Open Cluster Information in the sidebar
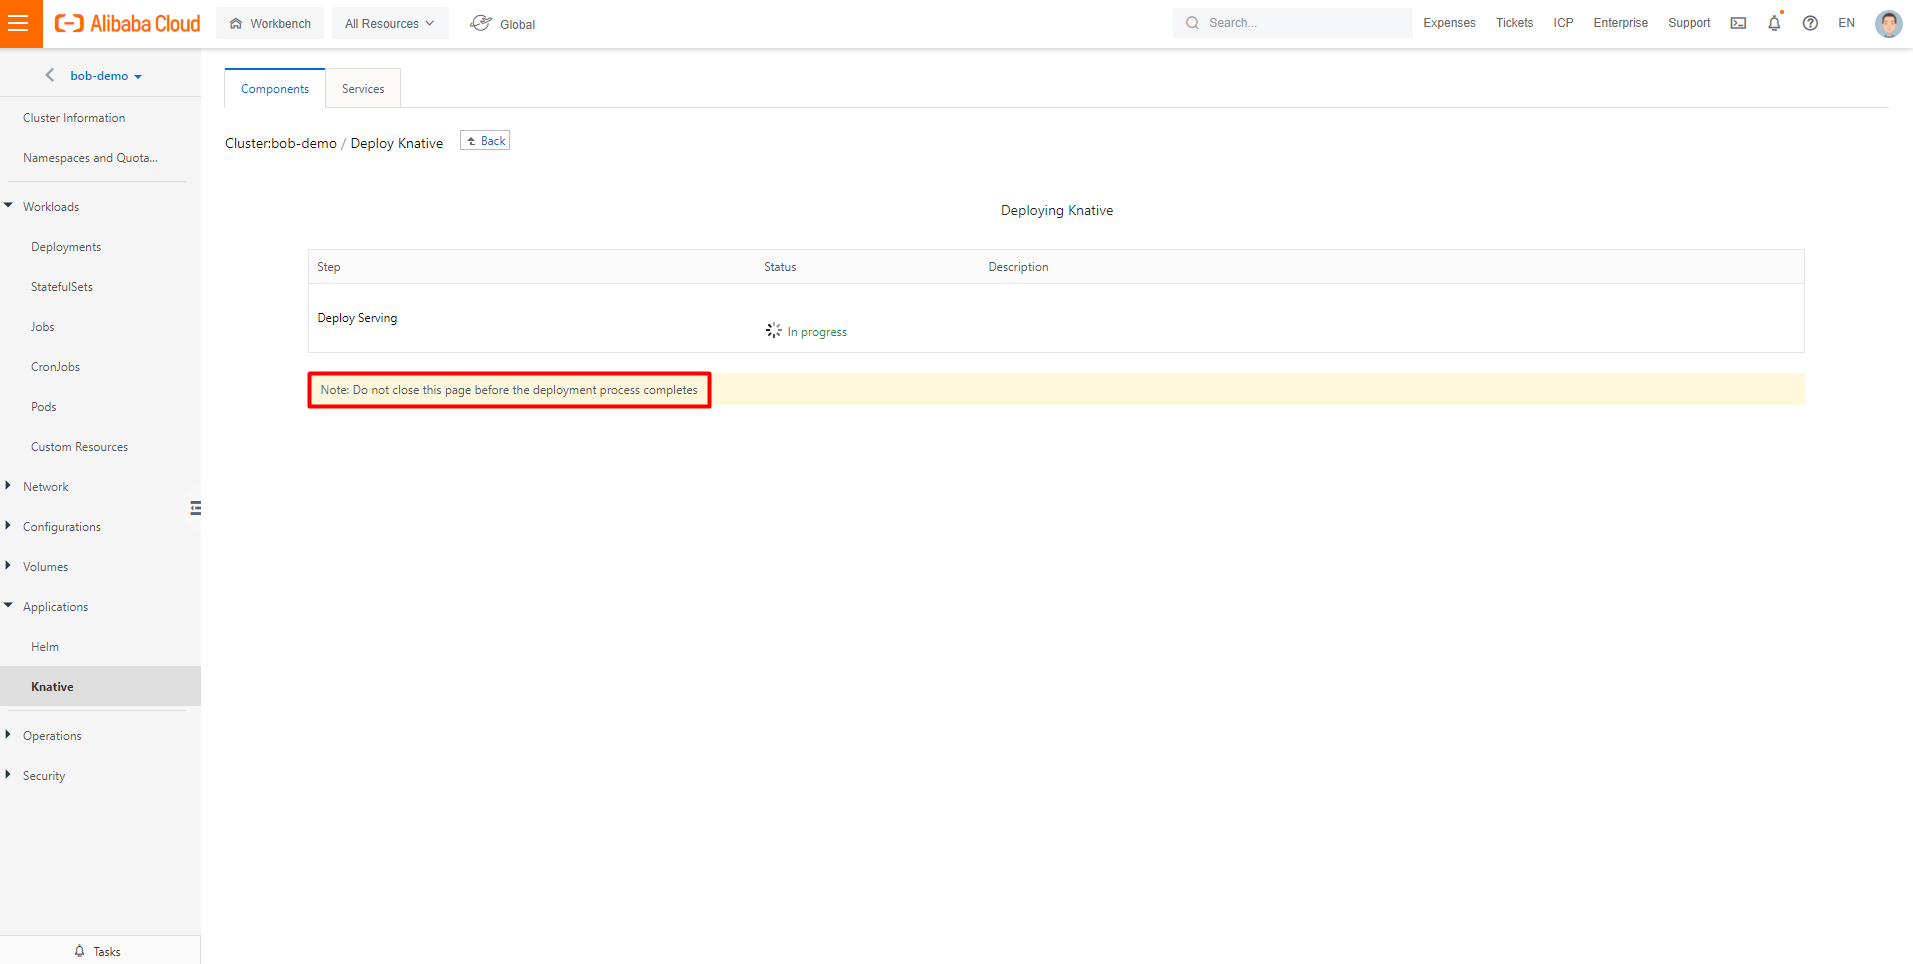1913x964 pixels. (74, 118)
